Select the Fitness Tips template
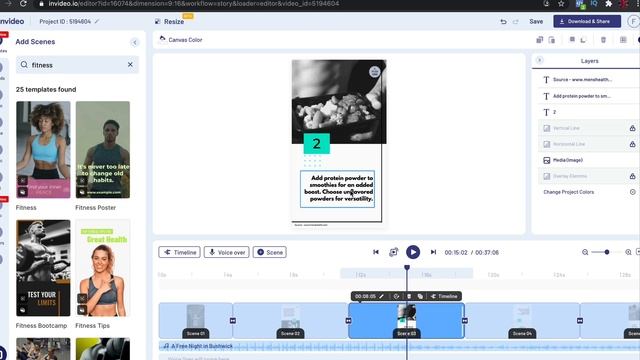The width and height of the screenshot is (640, 360). pyautogui.click(x=103, y=268)
